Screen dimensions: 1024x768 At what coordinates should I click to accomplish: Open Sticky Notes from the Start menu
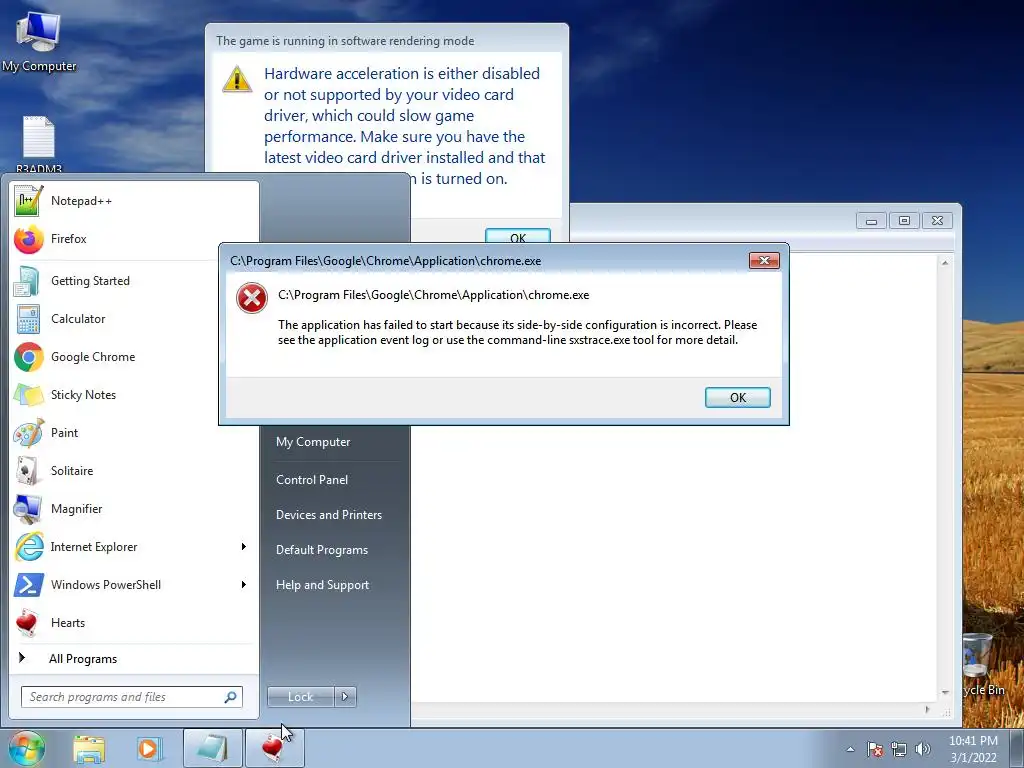[x=134, y=394]
